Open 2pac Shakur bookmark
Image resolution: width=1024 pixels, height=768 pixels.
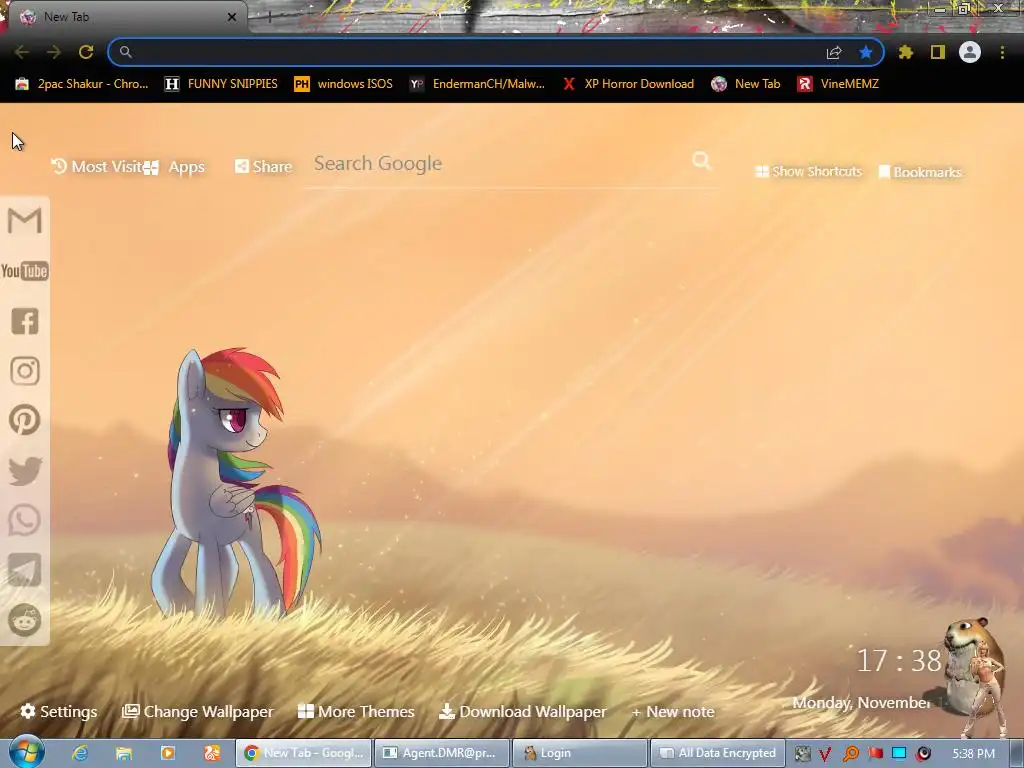coord(82,84)
